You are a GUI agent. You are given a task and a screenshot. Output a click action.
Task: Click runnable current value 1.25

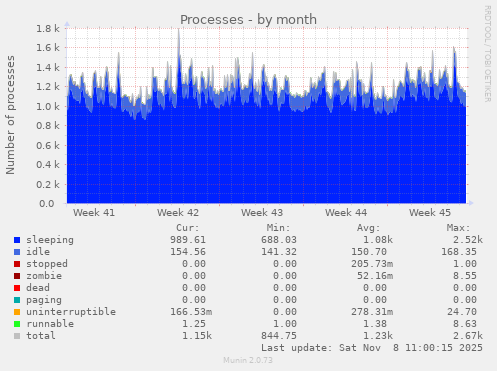pyautogui.click(x=194, y=324)
